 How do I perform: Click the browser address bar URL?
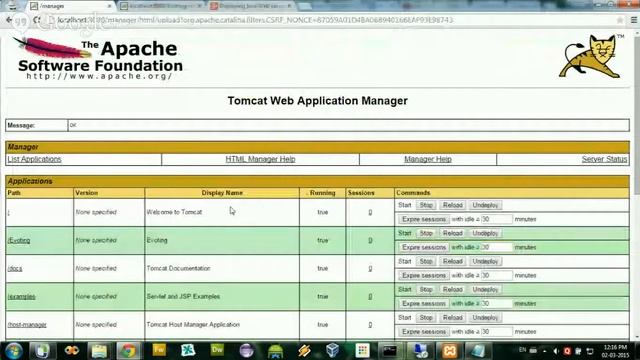(x=255, y=20)
